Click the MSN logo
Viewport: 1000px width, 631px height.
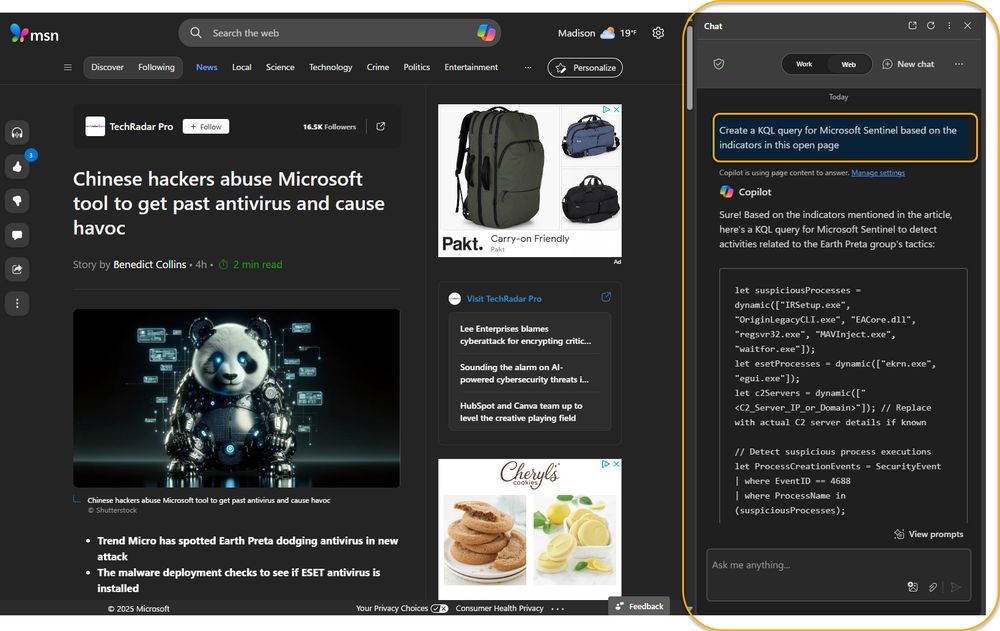[x=34, y=34]
